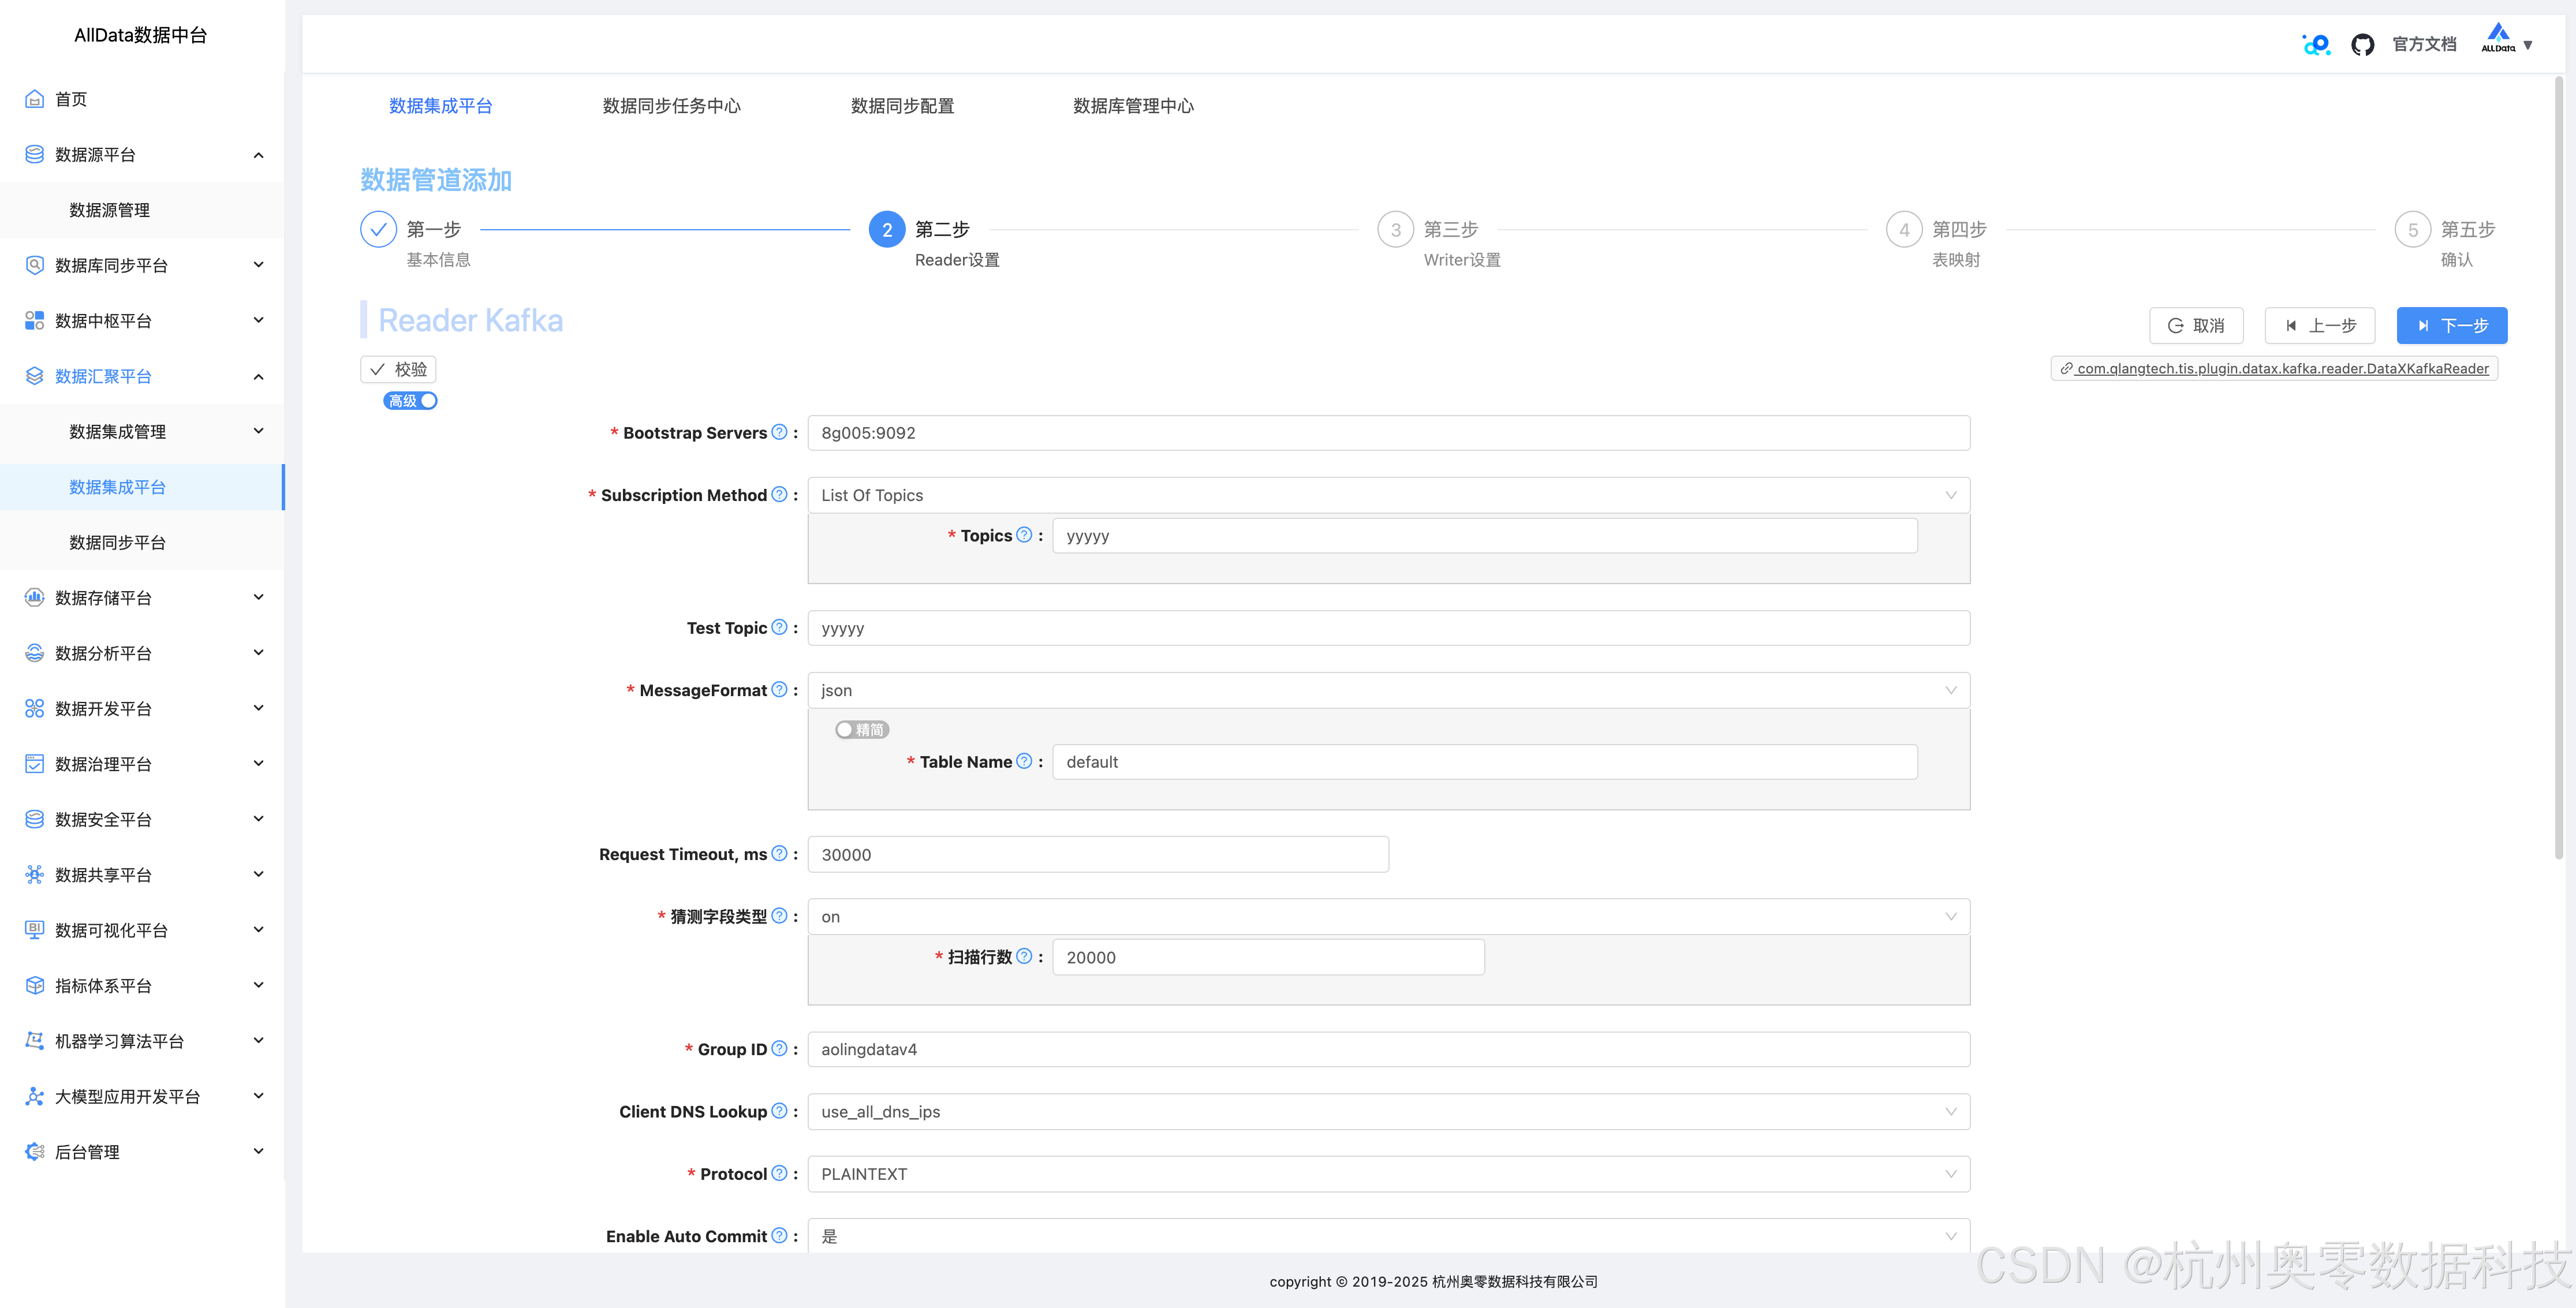The width and height of the screenshot is (2576, 1308).
Task: Click the 数据可视化平台 BI icon
Action: [34, 930]
